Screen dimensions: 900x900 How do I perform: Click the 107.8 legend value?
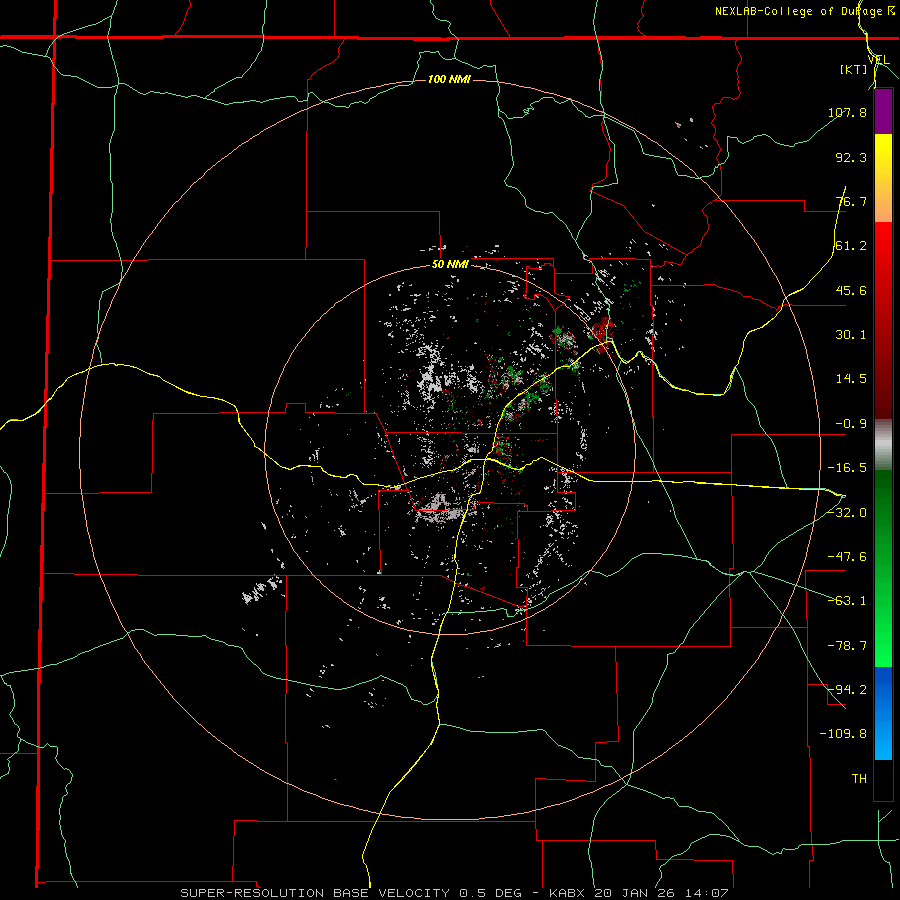[847, 112]
